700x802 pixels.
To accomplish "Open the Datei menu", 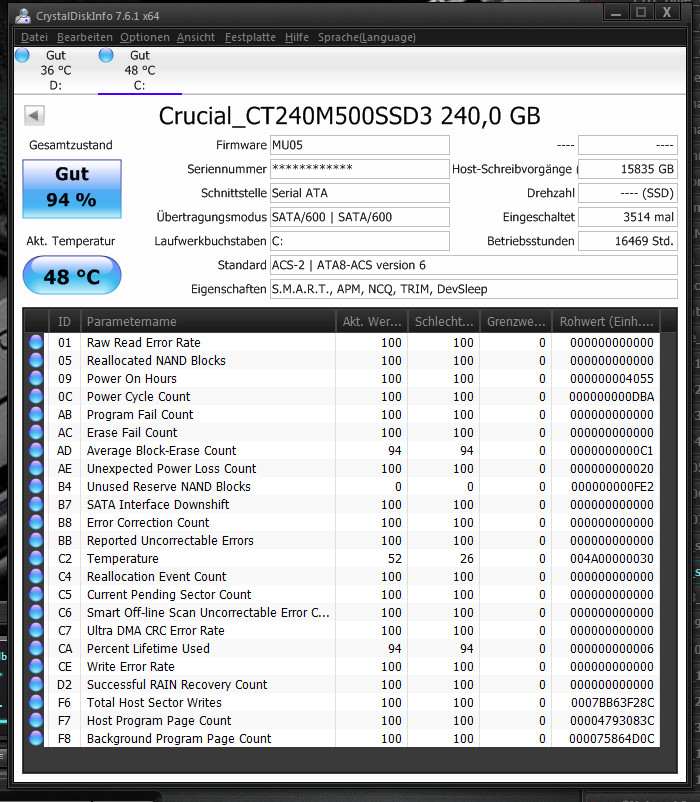I will click(x=34, y=37).
